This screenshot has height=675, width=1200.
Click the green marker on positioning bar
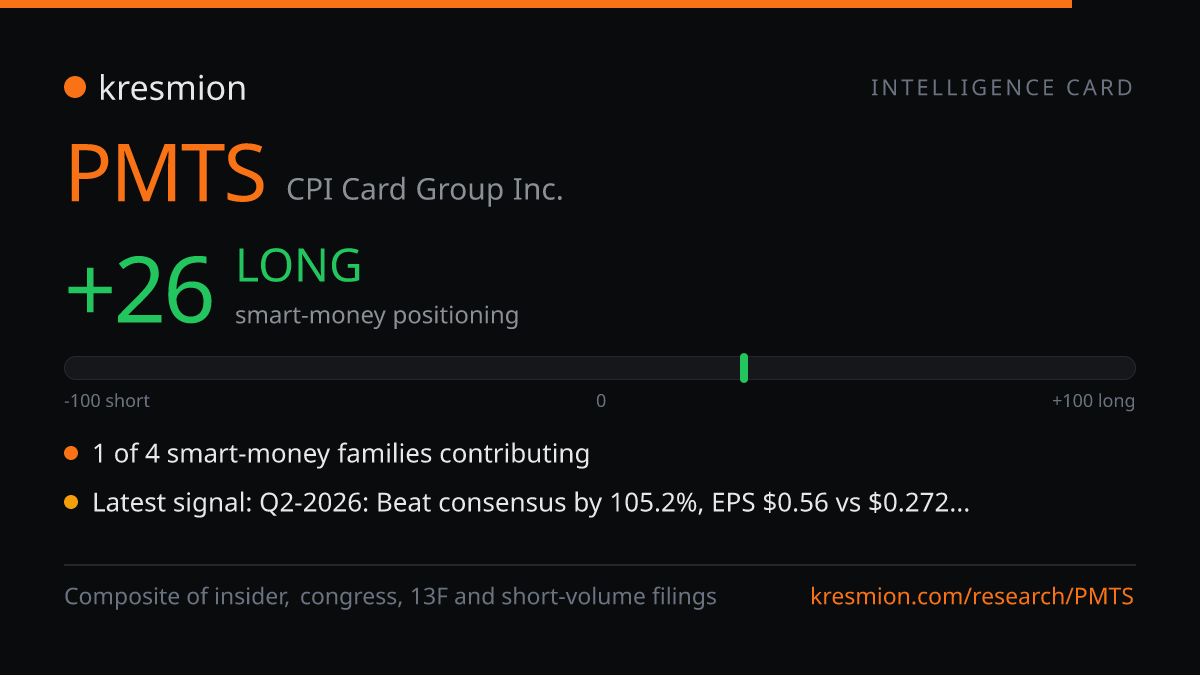[744, 368]
